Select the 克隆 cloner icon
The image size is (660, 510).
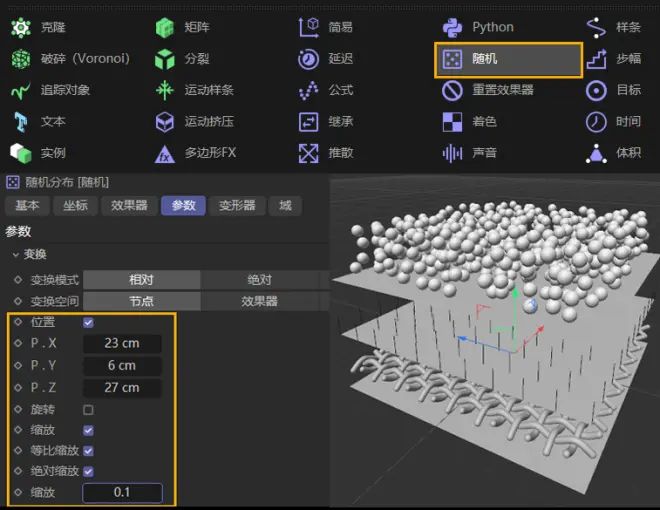[21, 28]
